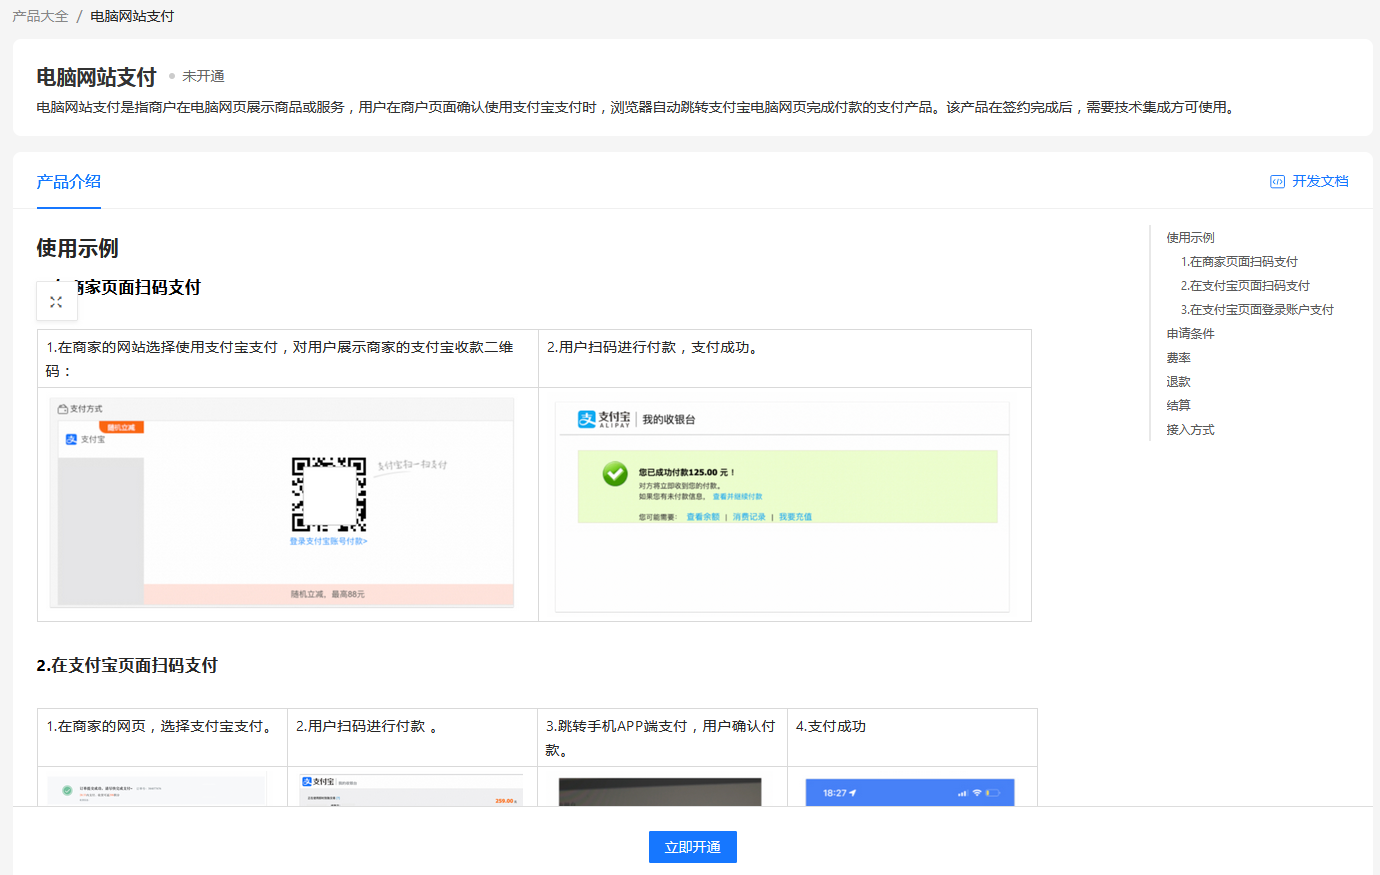The height and width of the screenshot is (875, 1380).
Task: Jump to 使用示例 in side outline
Action: (x=1190, y=238)
